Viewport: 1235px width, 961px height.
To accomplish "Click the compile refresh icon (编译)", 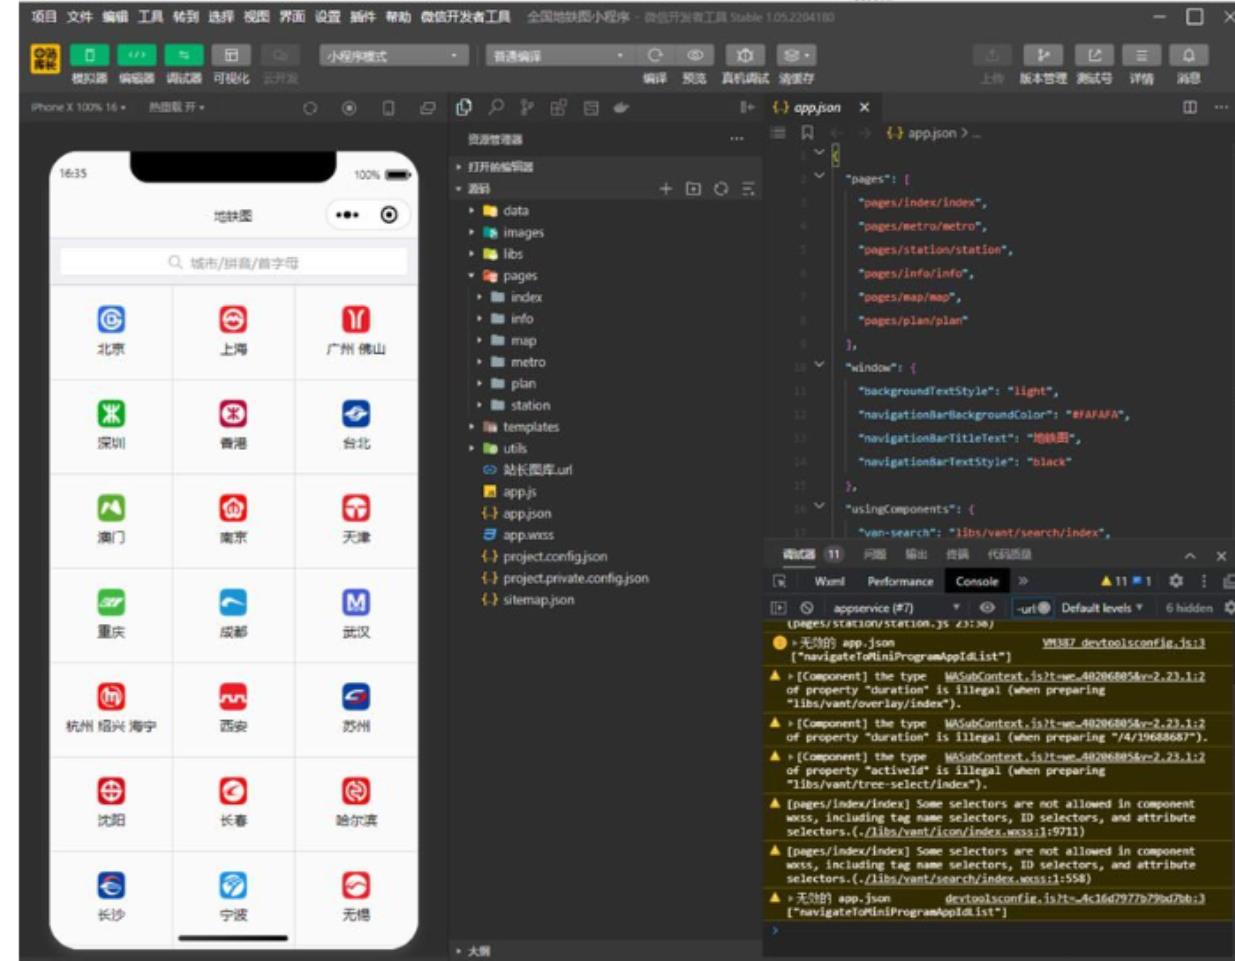I will point(655,56).
